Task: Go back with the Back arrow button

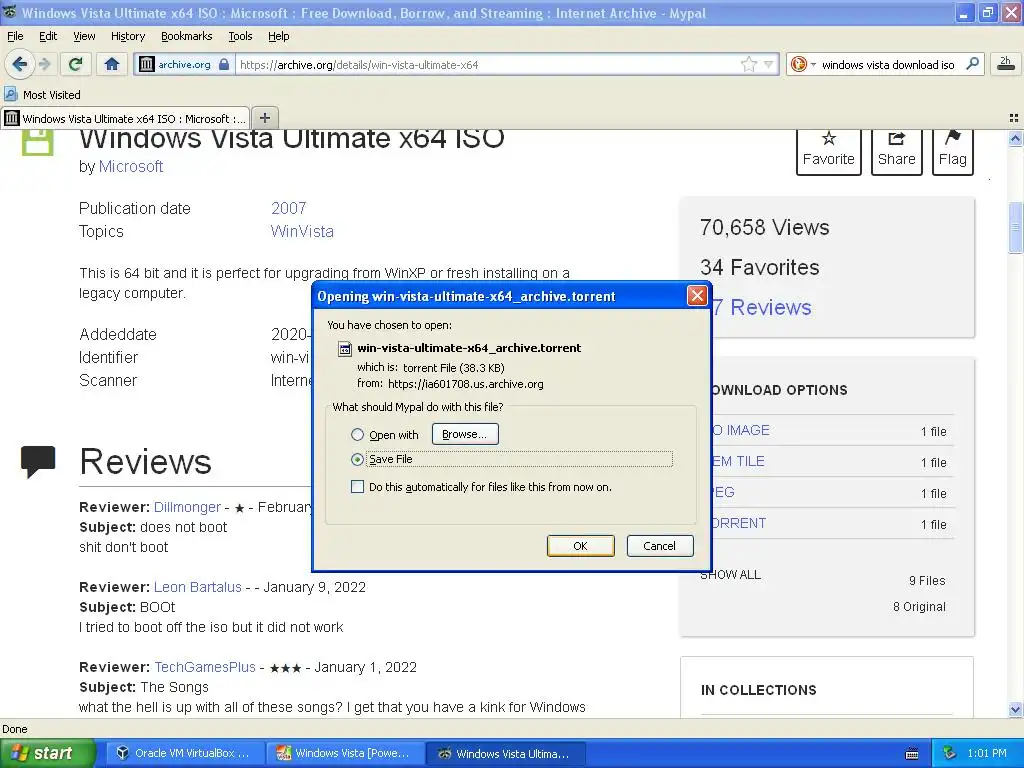Action: point(19,64)
